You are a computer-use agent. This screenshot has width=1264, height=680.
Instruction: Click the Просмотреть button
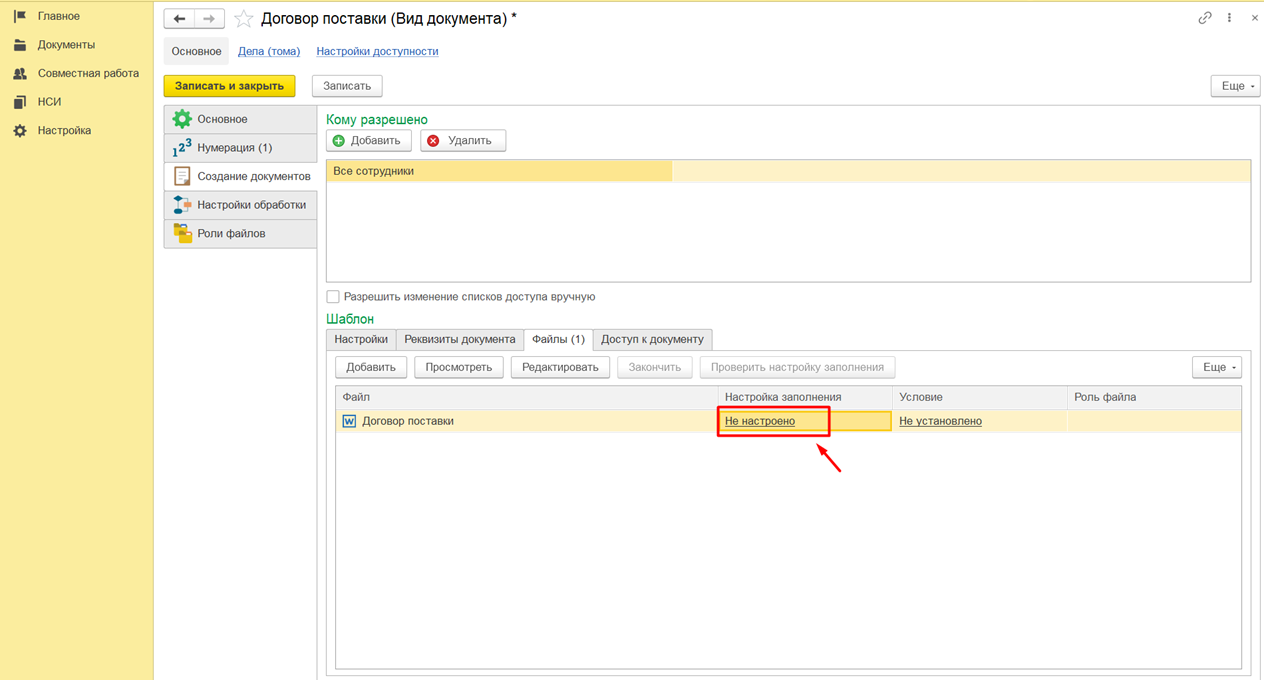459,367
